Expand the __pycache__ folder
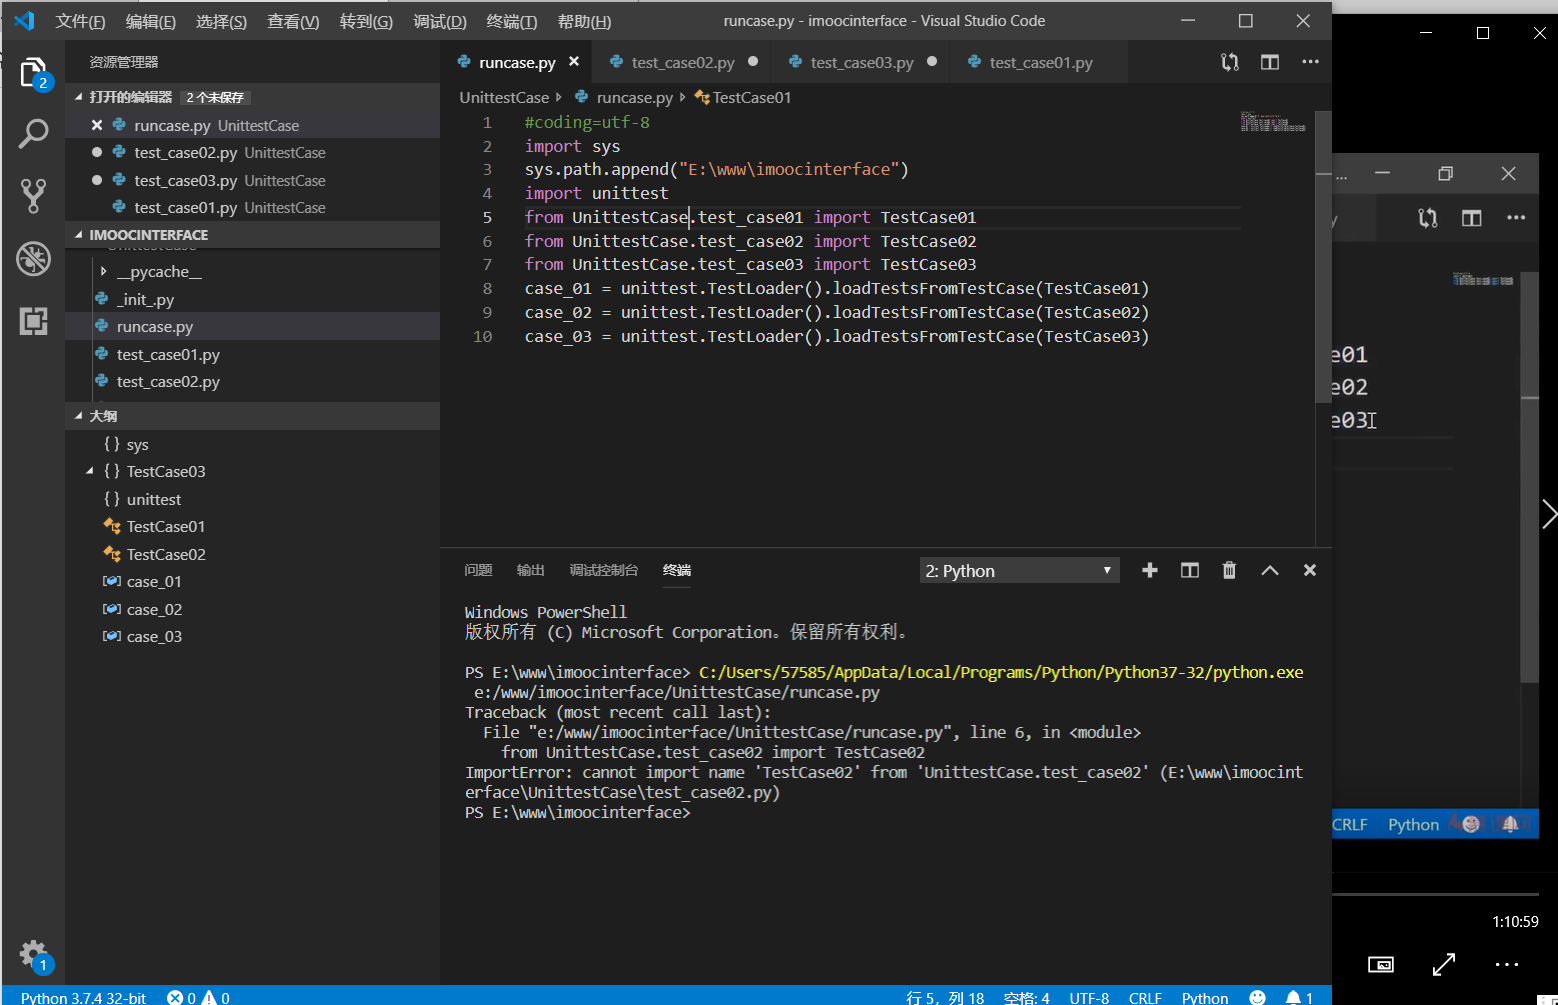The width and height of the screenshot is (1558, 1005). pos(159,272)
